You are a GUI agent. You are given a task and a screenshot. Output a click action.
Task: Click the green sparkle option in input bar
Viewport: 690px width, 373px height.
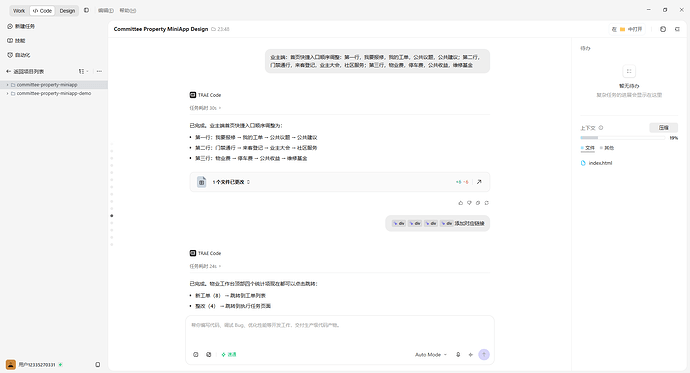229,355
